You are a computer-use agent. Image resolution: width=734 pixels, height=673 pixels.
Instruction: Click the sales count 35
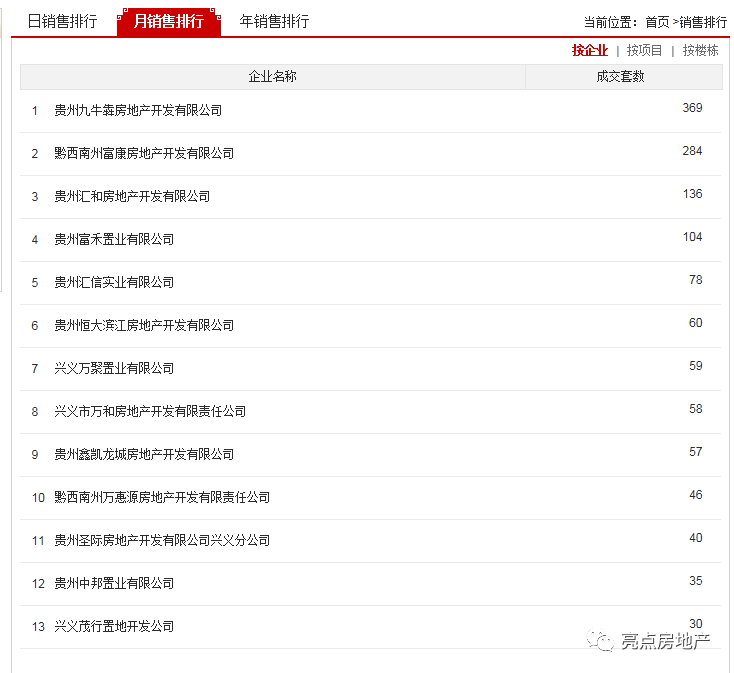(x=696, y=582)
